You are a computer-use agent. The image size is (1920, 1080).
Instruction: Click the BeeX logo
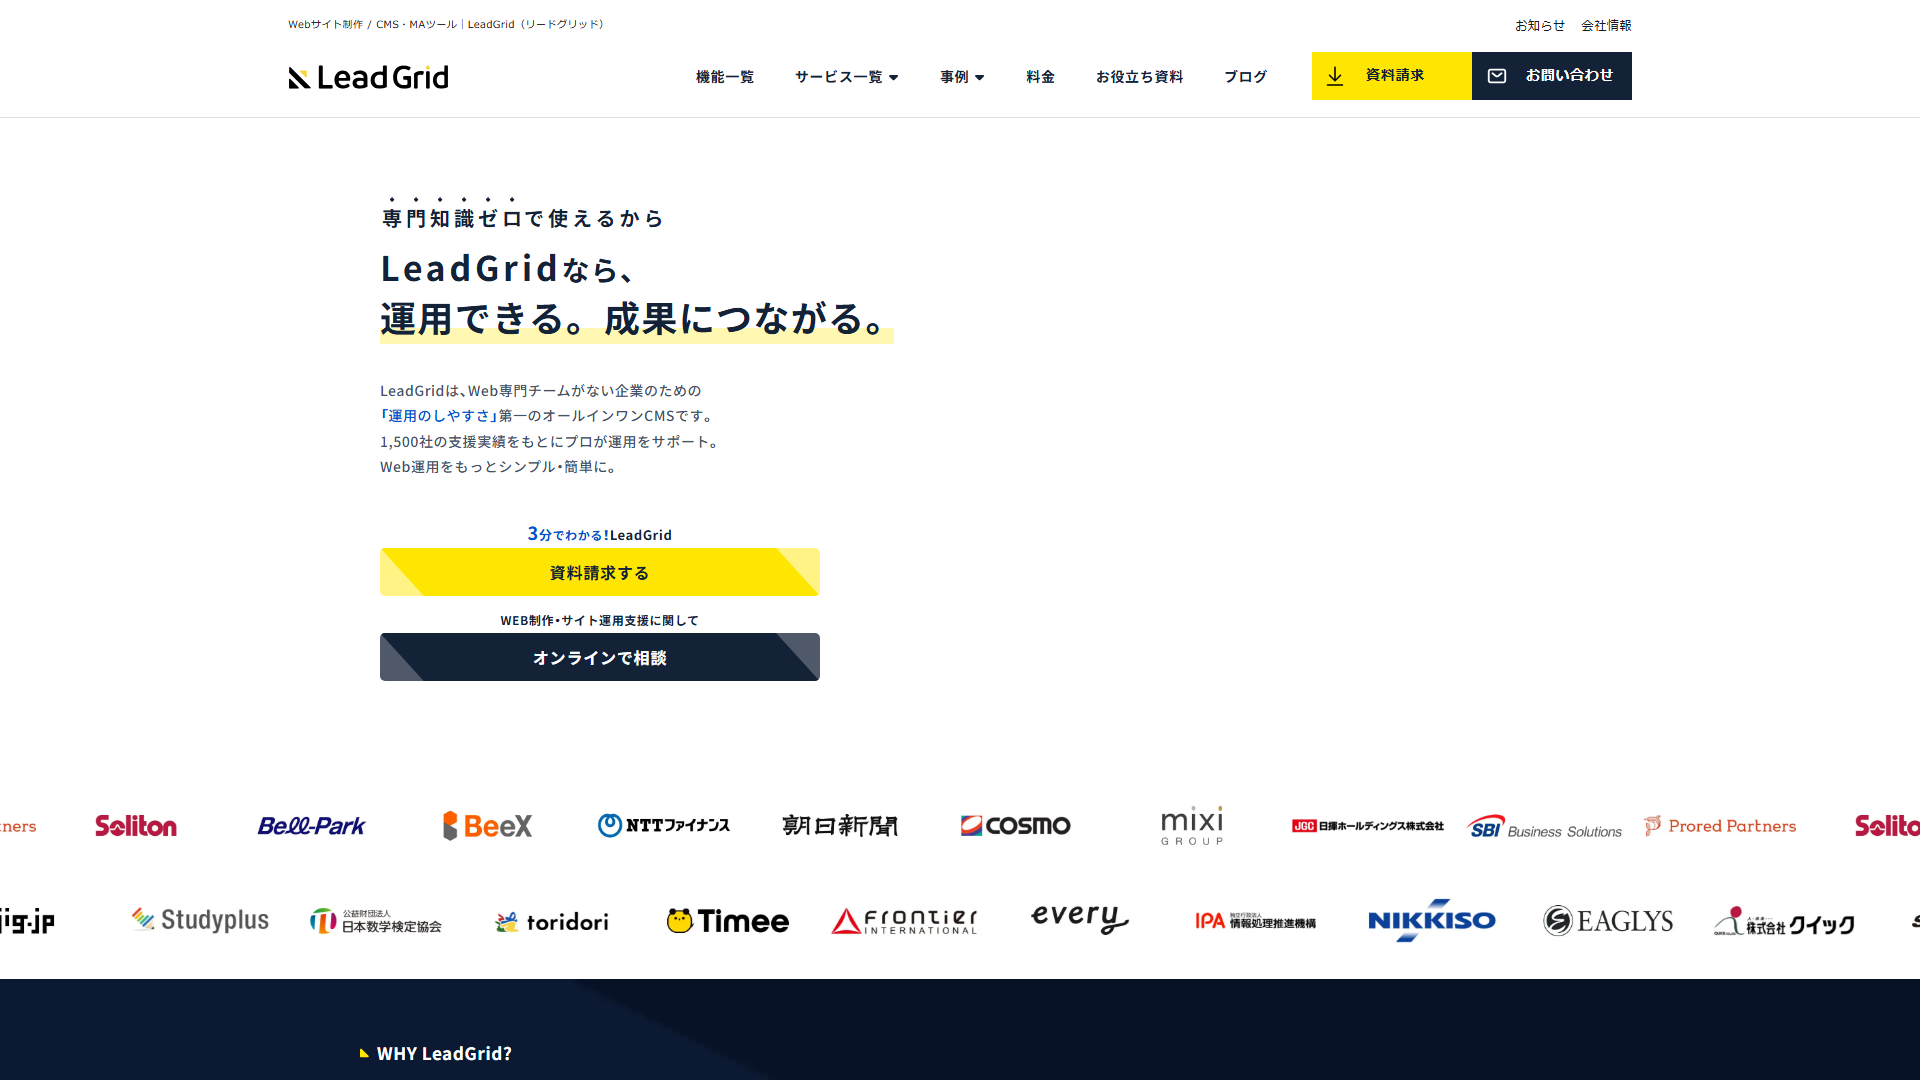[488, 826]
